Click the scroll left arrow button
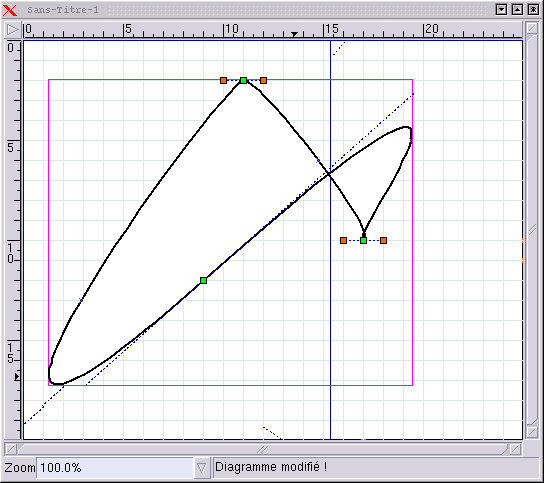 11,450
